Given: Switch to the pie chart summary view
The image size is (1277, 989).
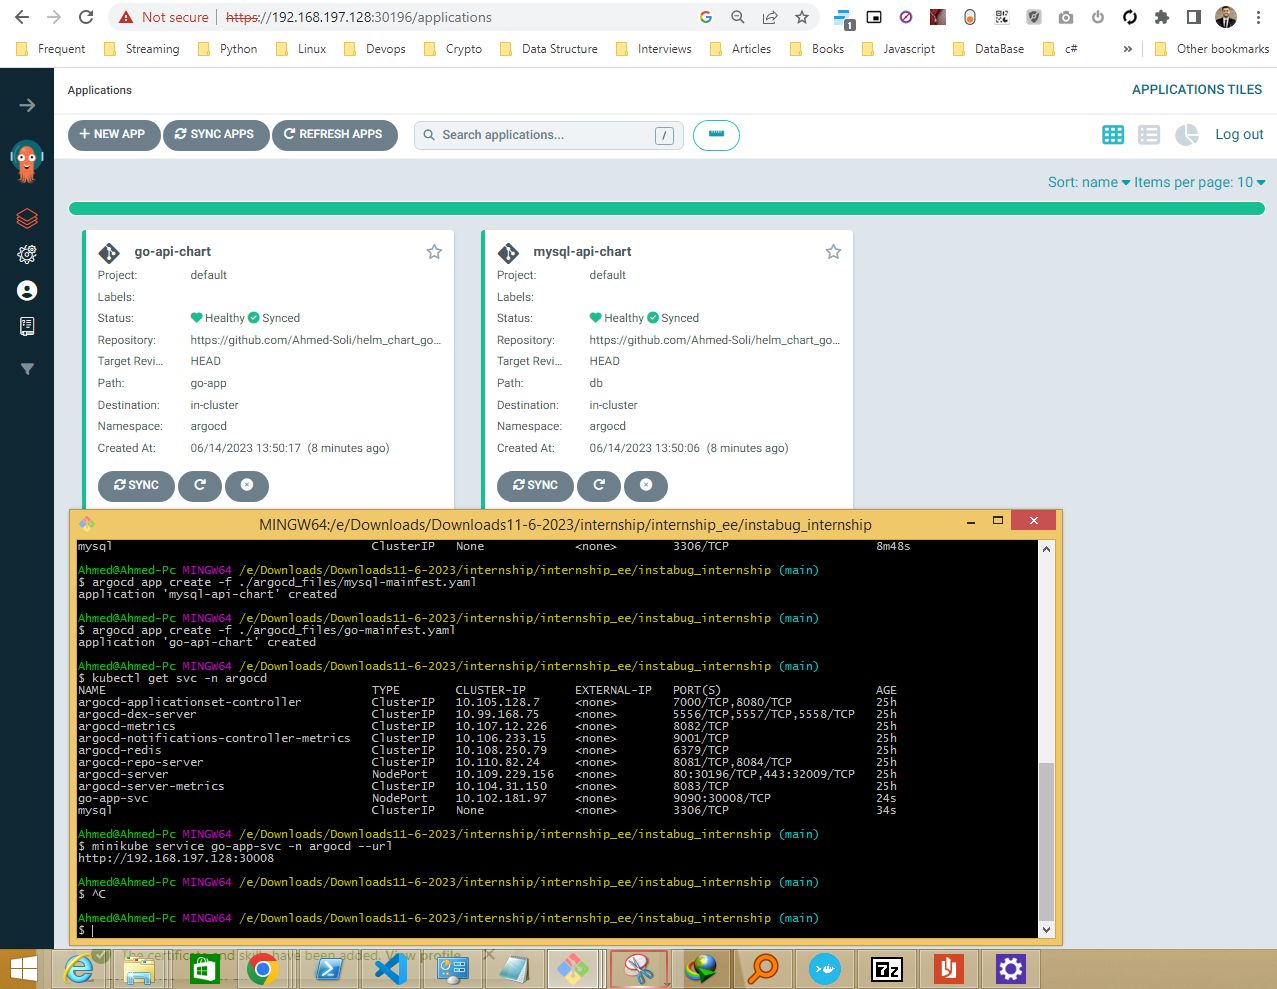Looking at the screenshot, I should (x=1186, y=135).
